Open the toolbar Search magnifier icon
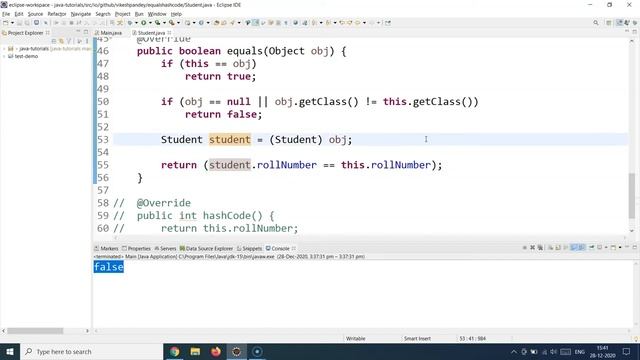This screenshot has height=360, width=640. pyautogui.click(x=596, y=23)
